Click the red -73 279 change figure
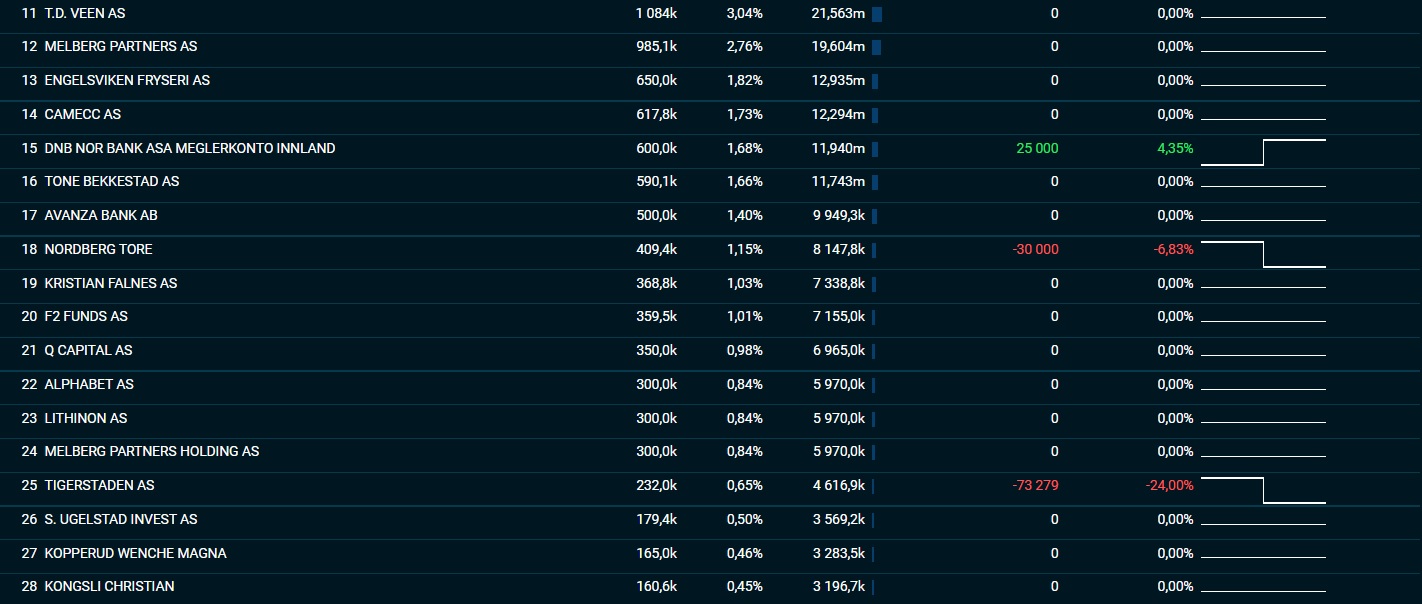The image size is (1422, 604). click(x=1035, y=485)
